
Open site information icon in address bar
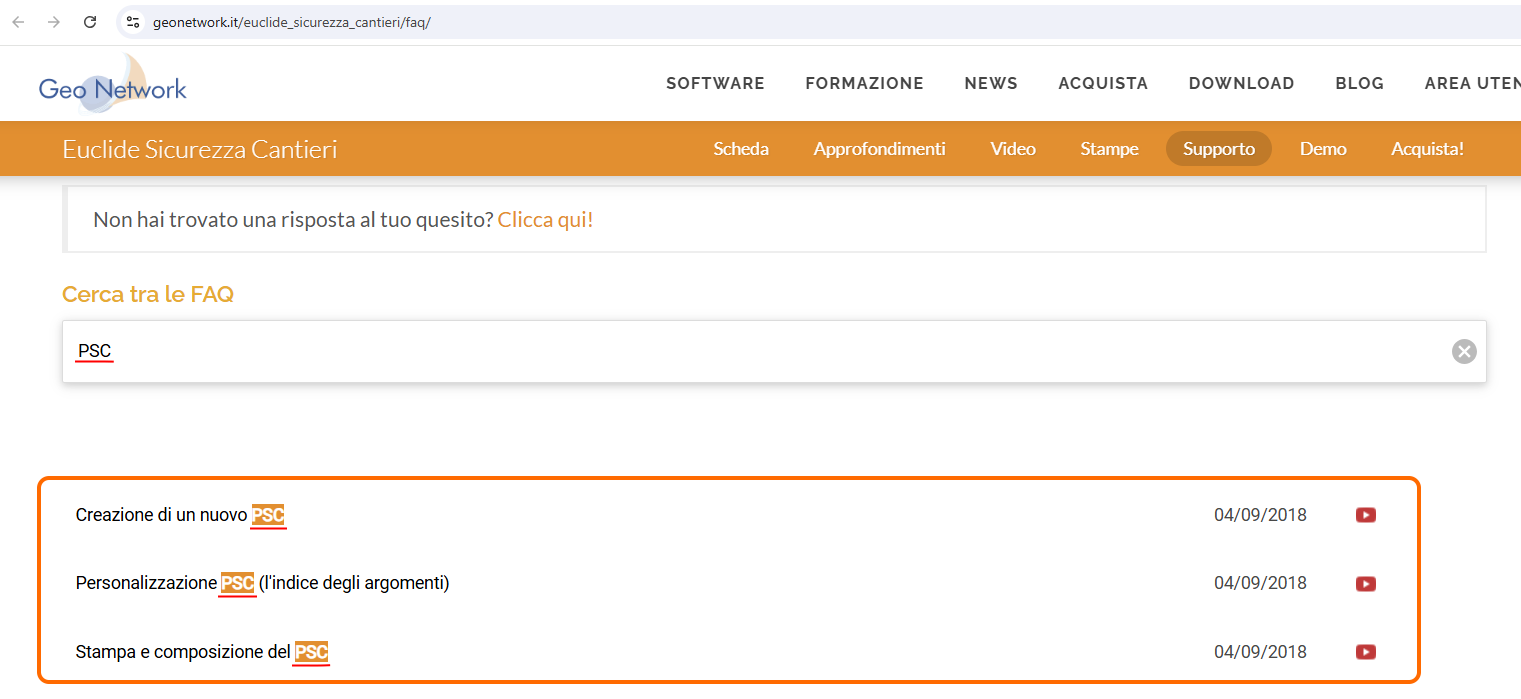click(133, 22)
